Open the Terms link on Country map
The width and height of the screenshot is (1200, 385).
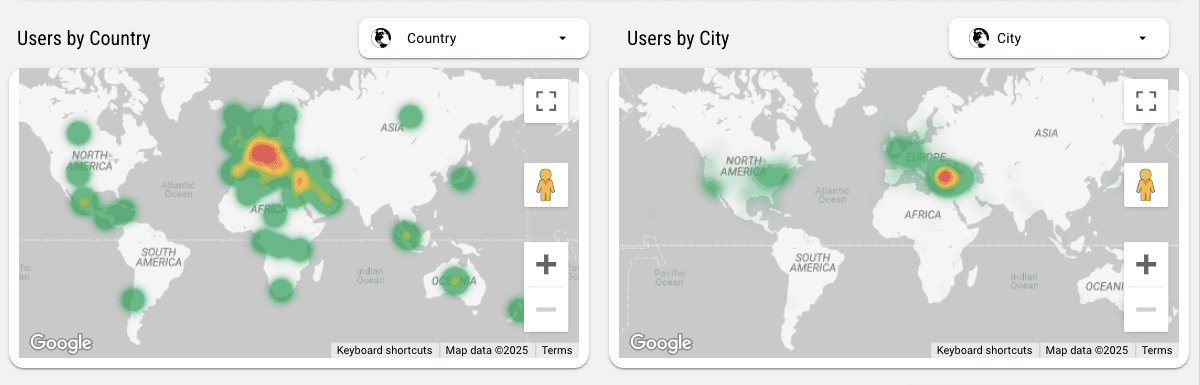pos(557,350)
